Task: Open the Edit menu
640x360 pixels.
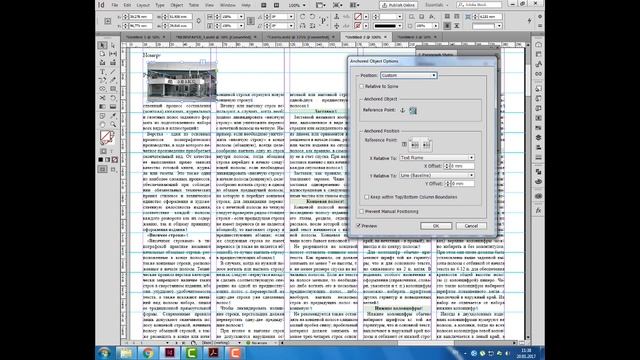Action: pos(127,5)
